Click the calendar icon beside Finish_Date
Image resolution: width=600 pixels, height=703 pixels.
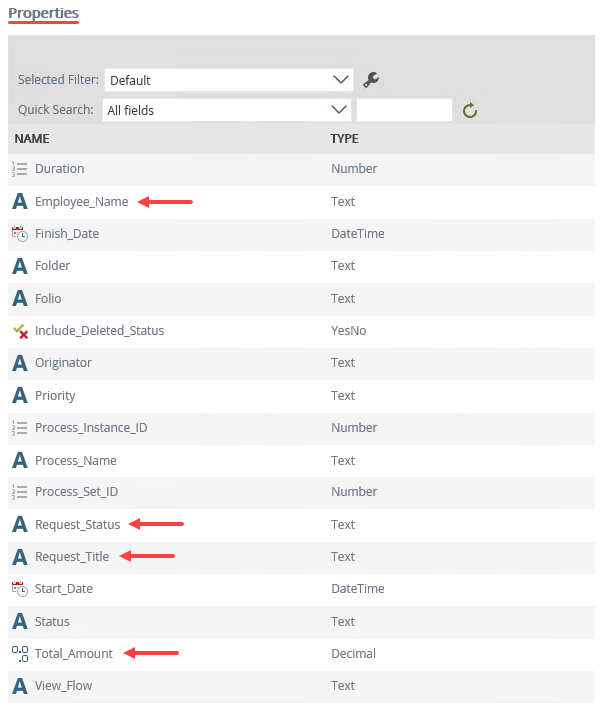coord(20,233)
